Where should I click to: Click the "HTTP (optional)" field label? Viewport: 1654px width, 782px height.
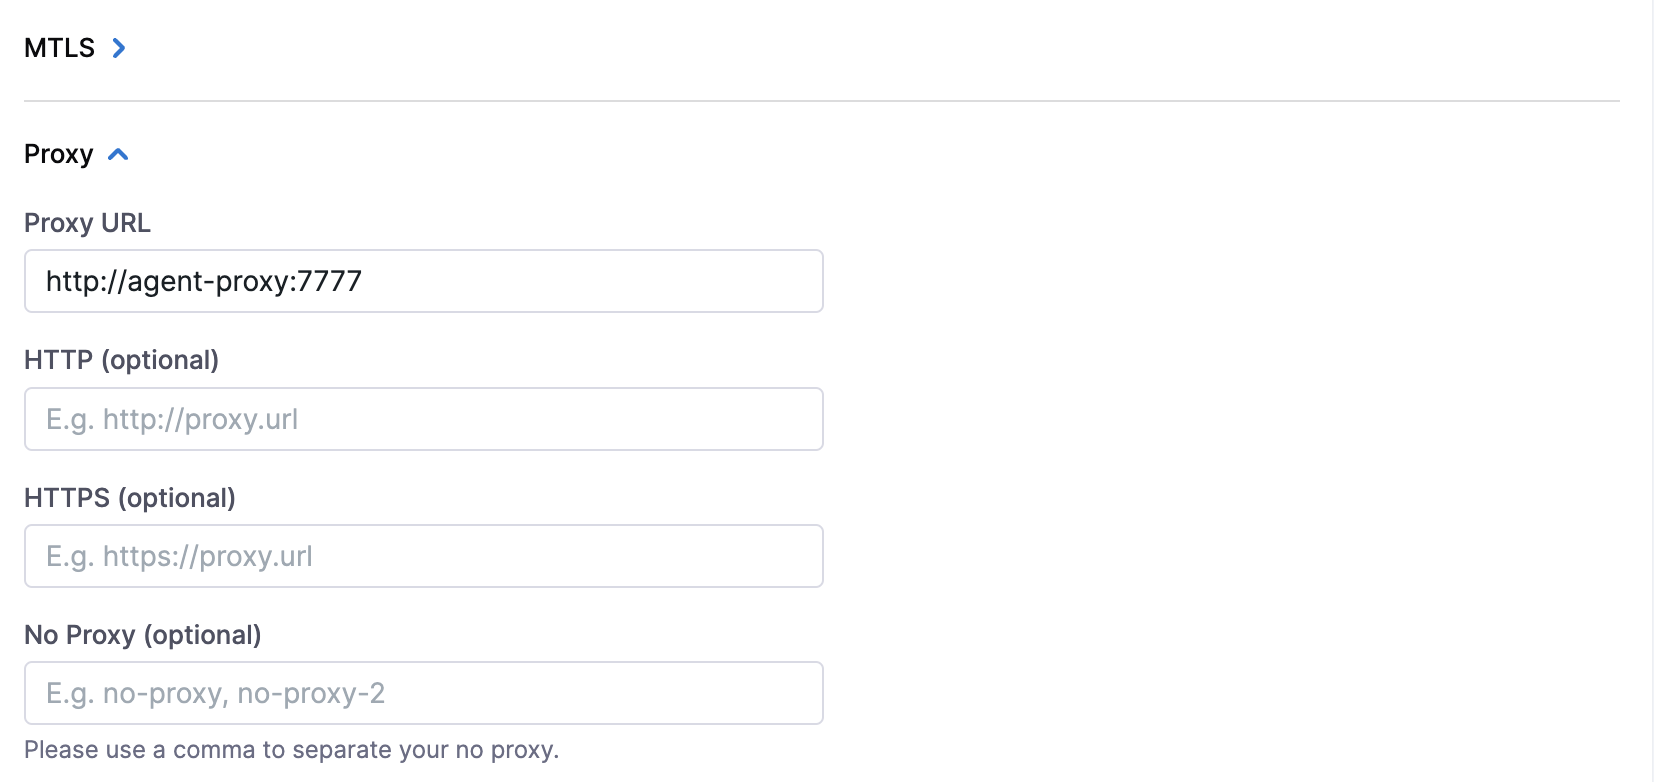[x=121, y=360]
